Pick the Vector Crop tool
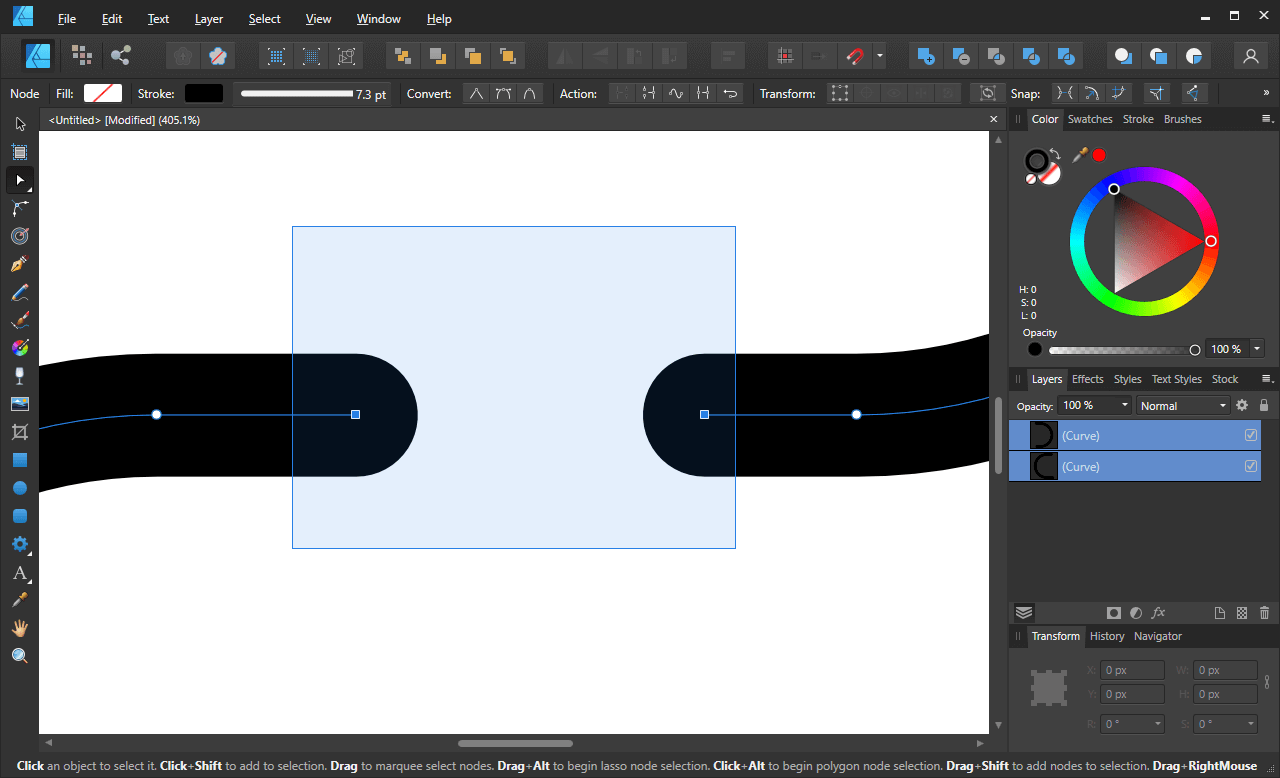 click(x=20, y=431)
